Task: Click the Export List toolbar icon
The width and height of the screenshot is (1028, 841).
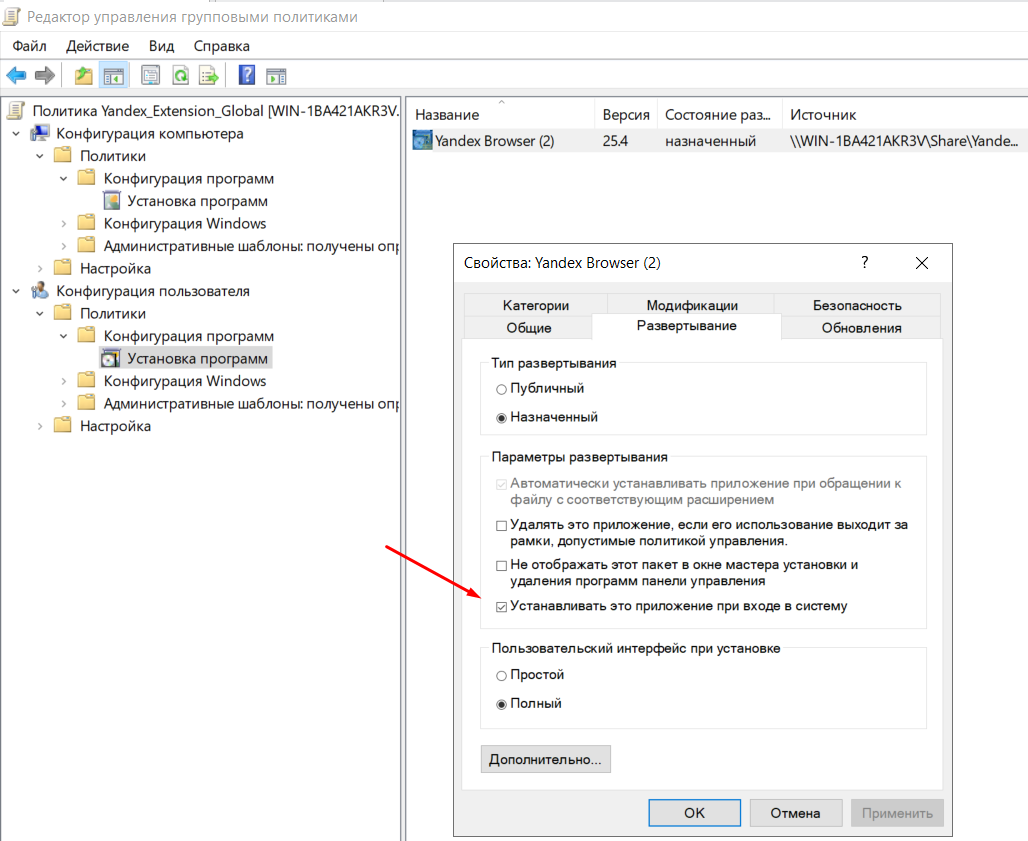Action: (x=208, y=75)
